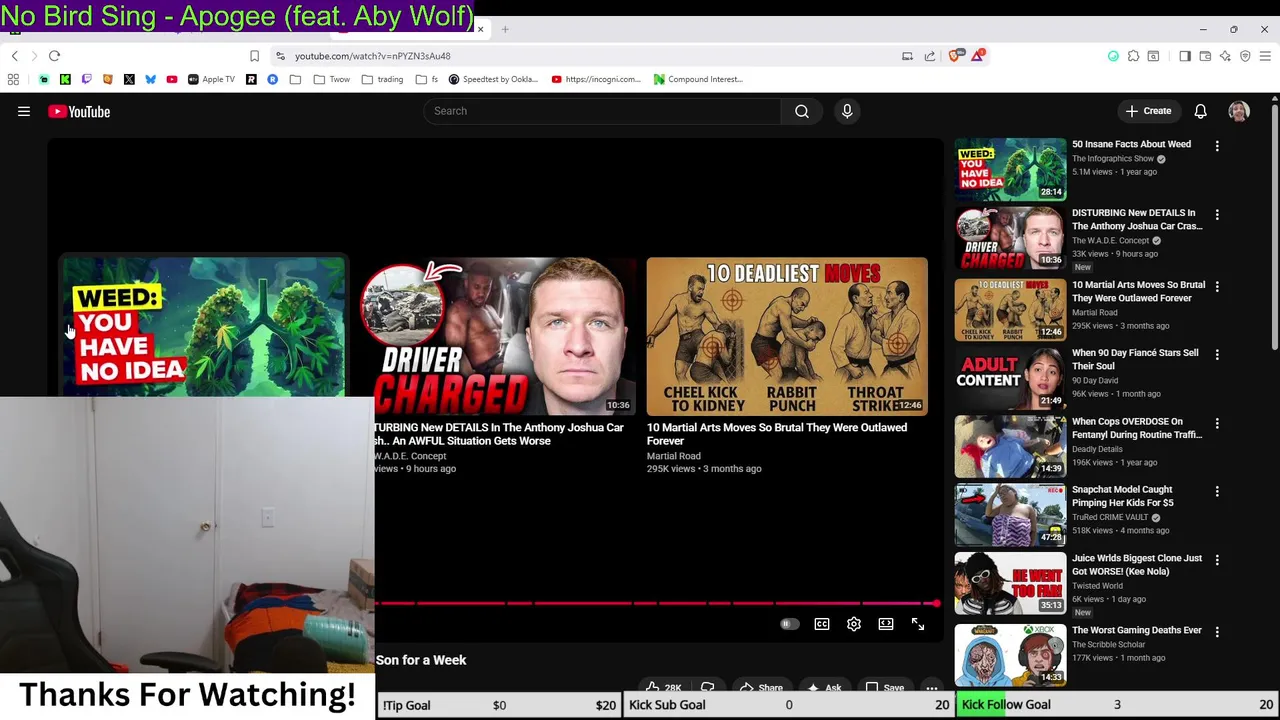This screenshot has height=720, width=1280.
Task: Toggle the browser sidebar panel
Action: tap(1185, 56)
